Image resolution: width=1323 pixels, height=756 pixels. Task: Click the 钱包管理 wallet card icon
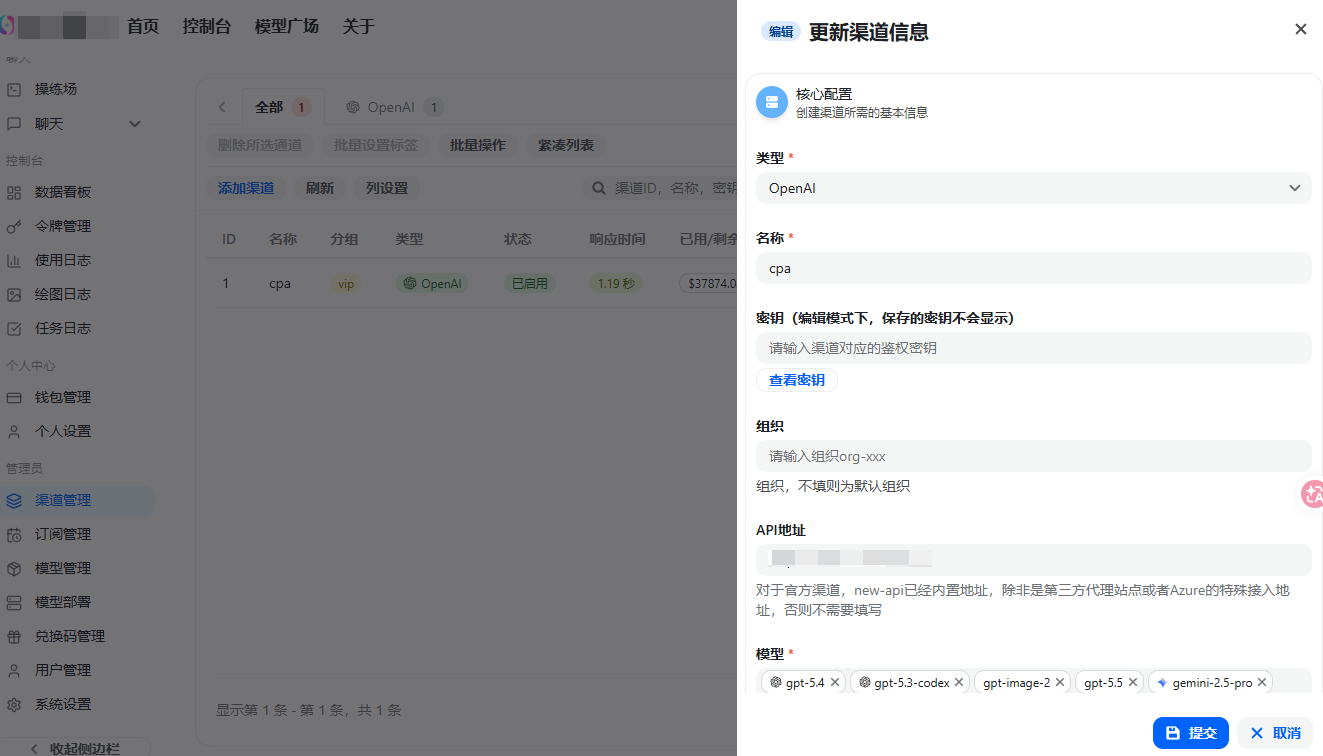coord(14,397)
